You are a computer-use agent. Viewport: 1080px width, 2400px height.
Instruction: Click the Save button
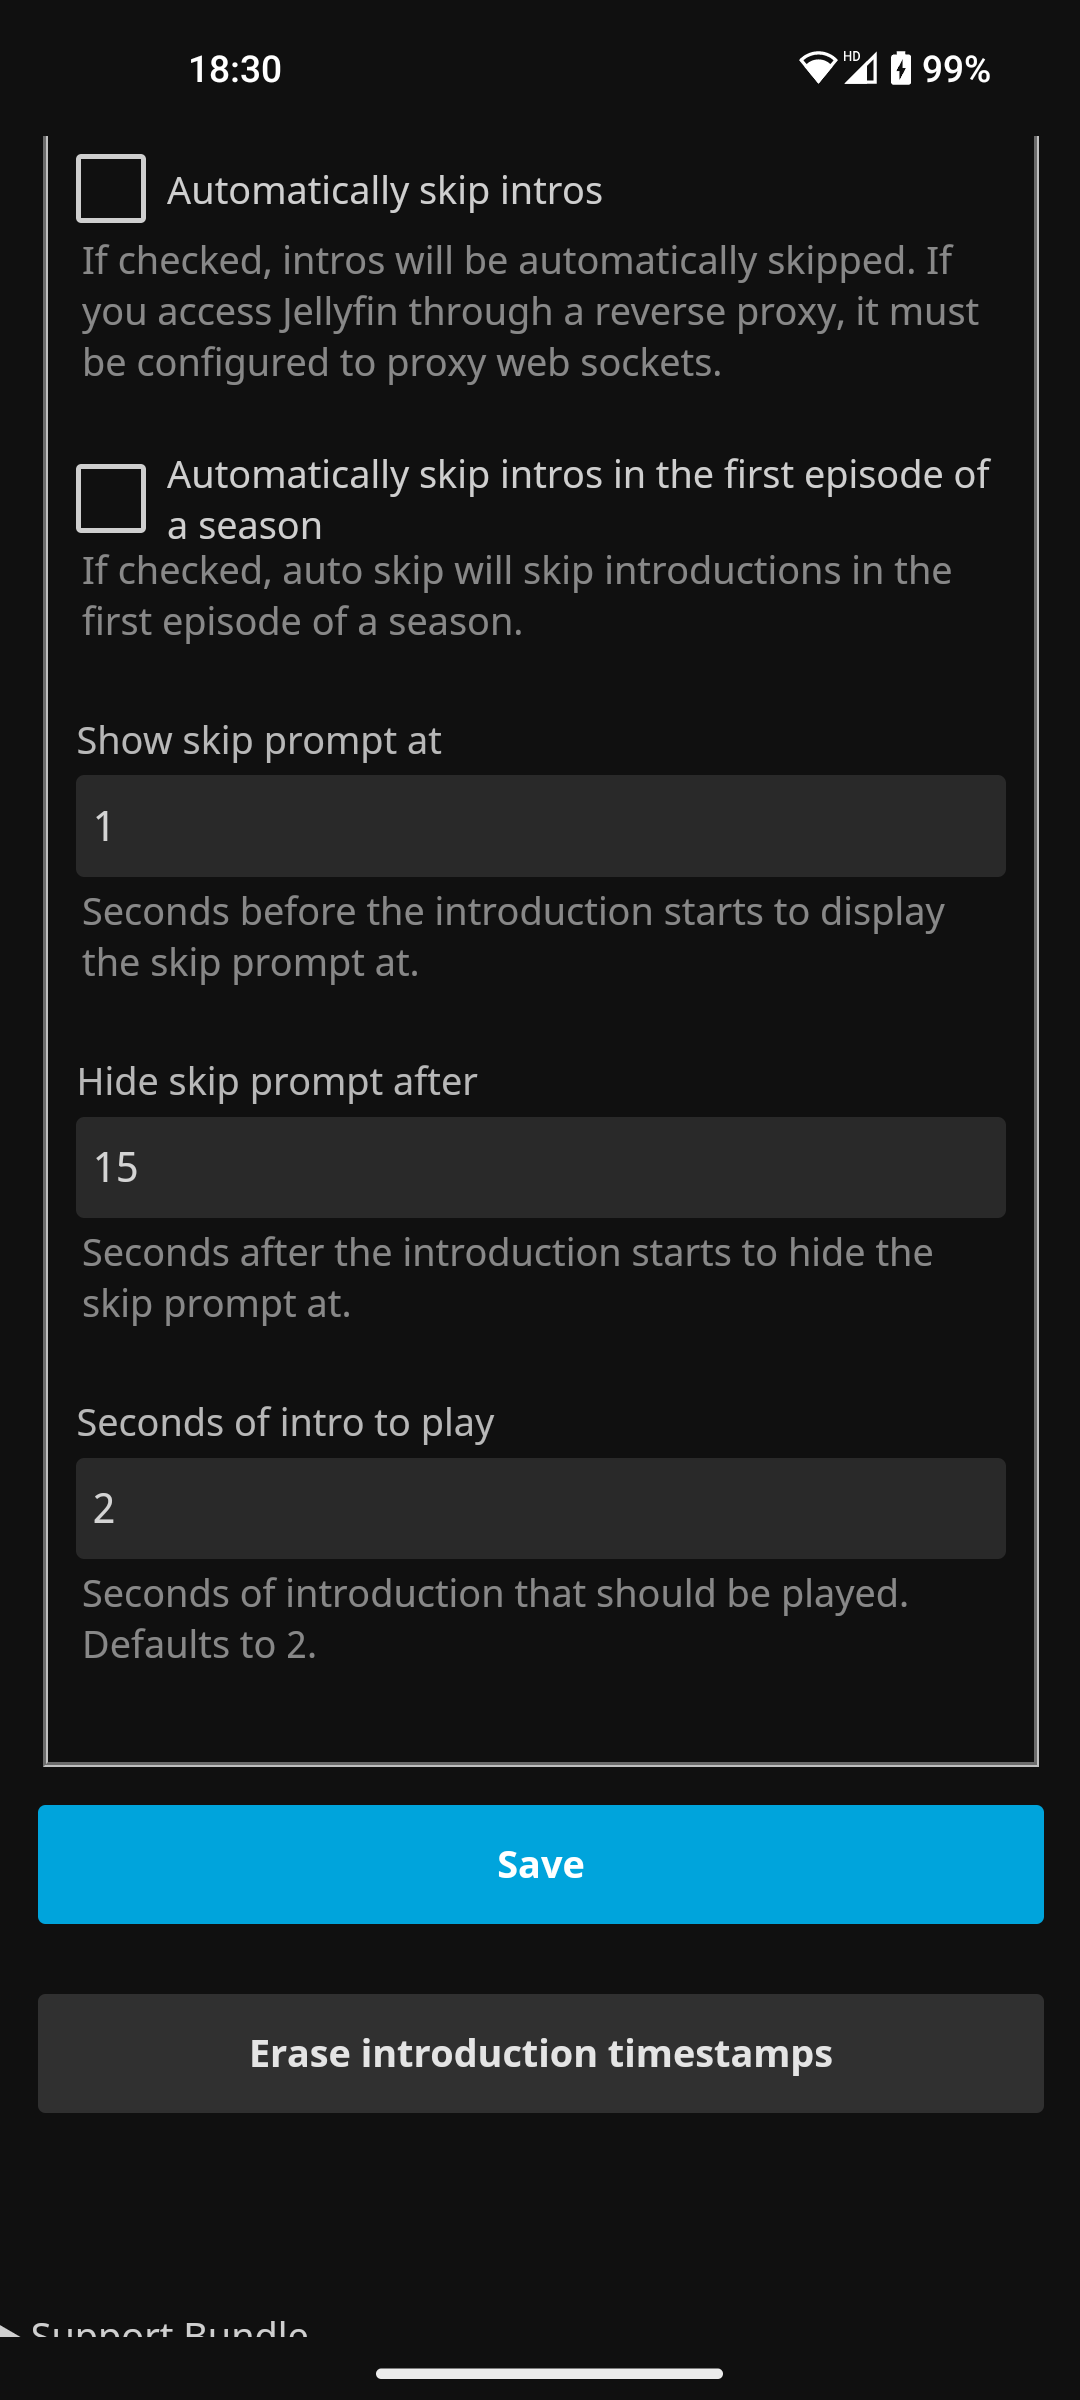point(540,1863)
